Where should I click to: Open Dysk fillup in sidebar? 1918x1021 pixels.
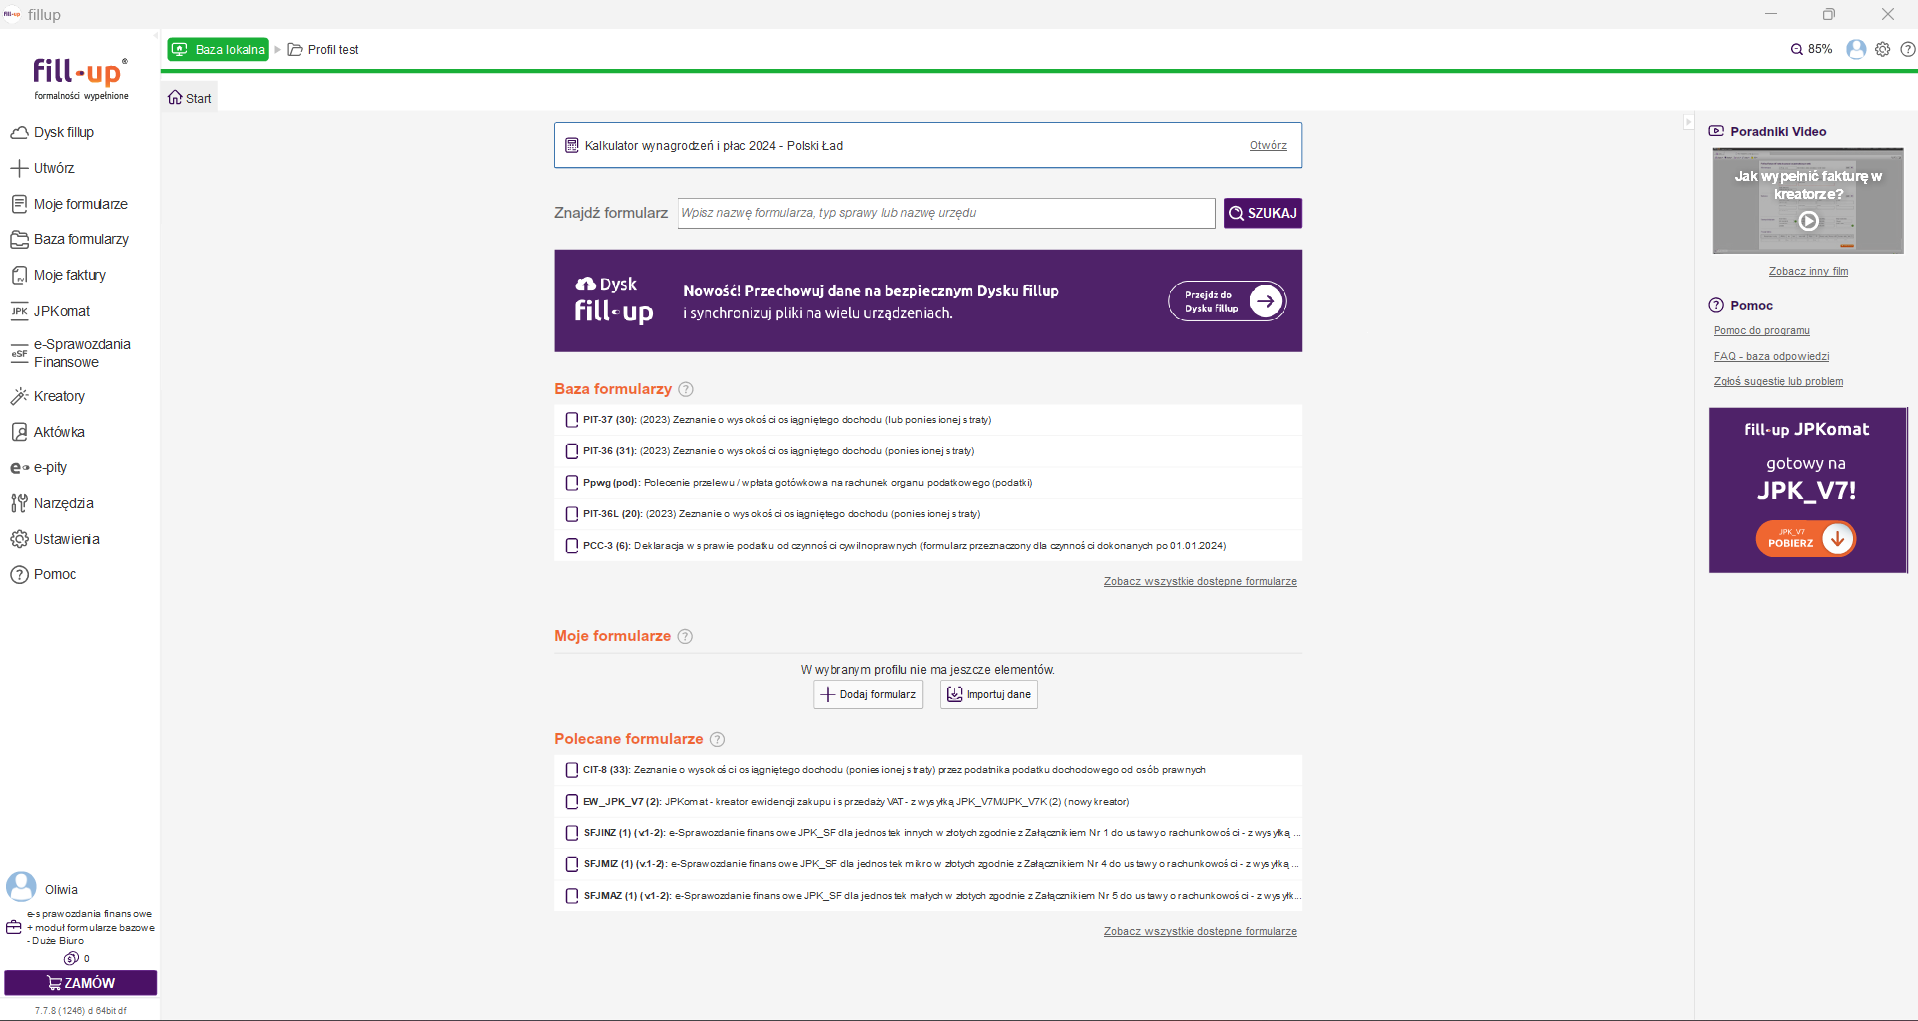point(52,132)
